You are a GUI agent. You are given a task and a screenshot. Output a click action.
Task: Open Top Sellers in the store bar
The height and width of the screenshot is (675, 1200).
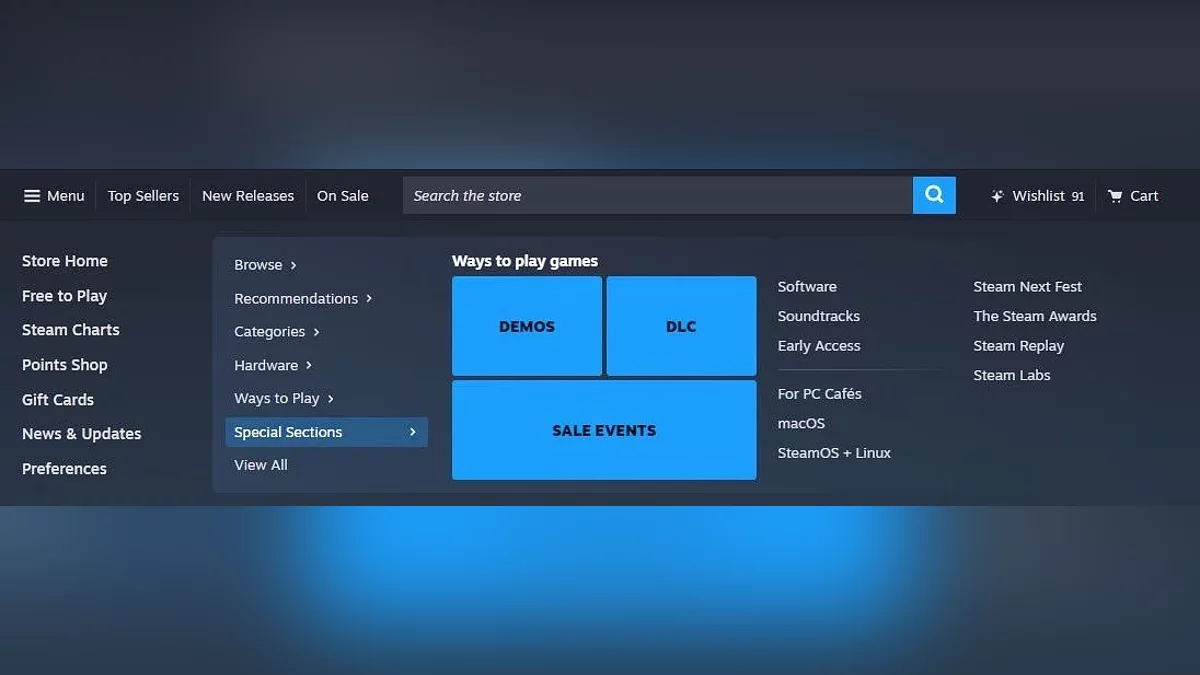[x=143, y=196]
